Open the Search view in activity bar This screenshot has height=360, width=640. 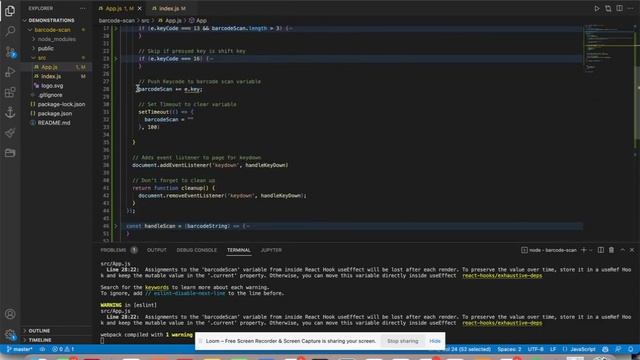tap(10, 31)
